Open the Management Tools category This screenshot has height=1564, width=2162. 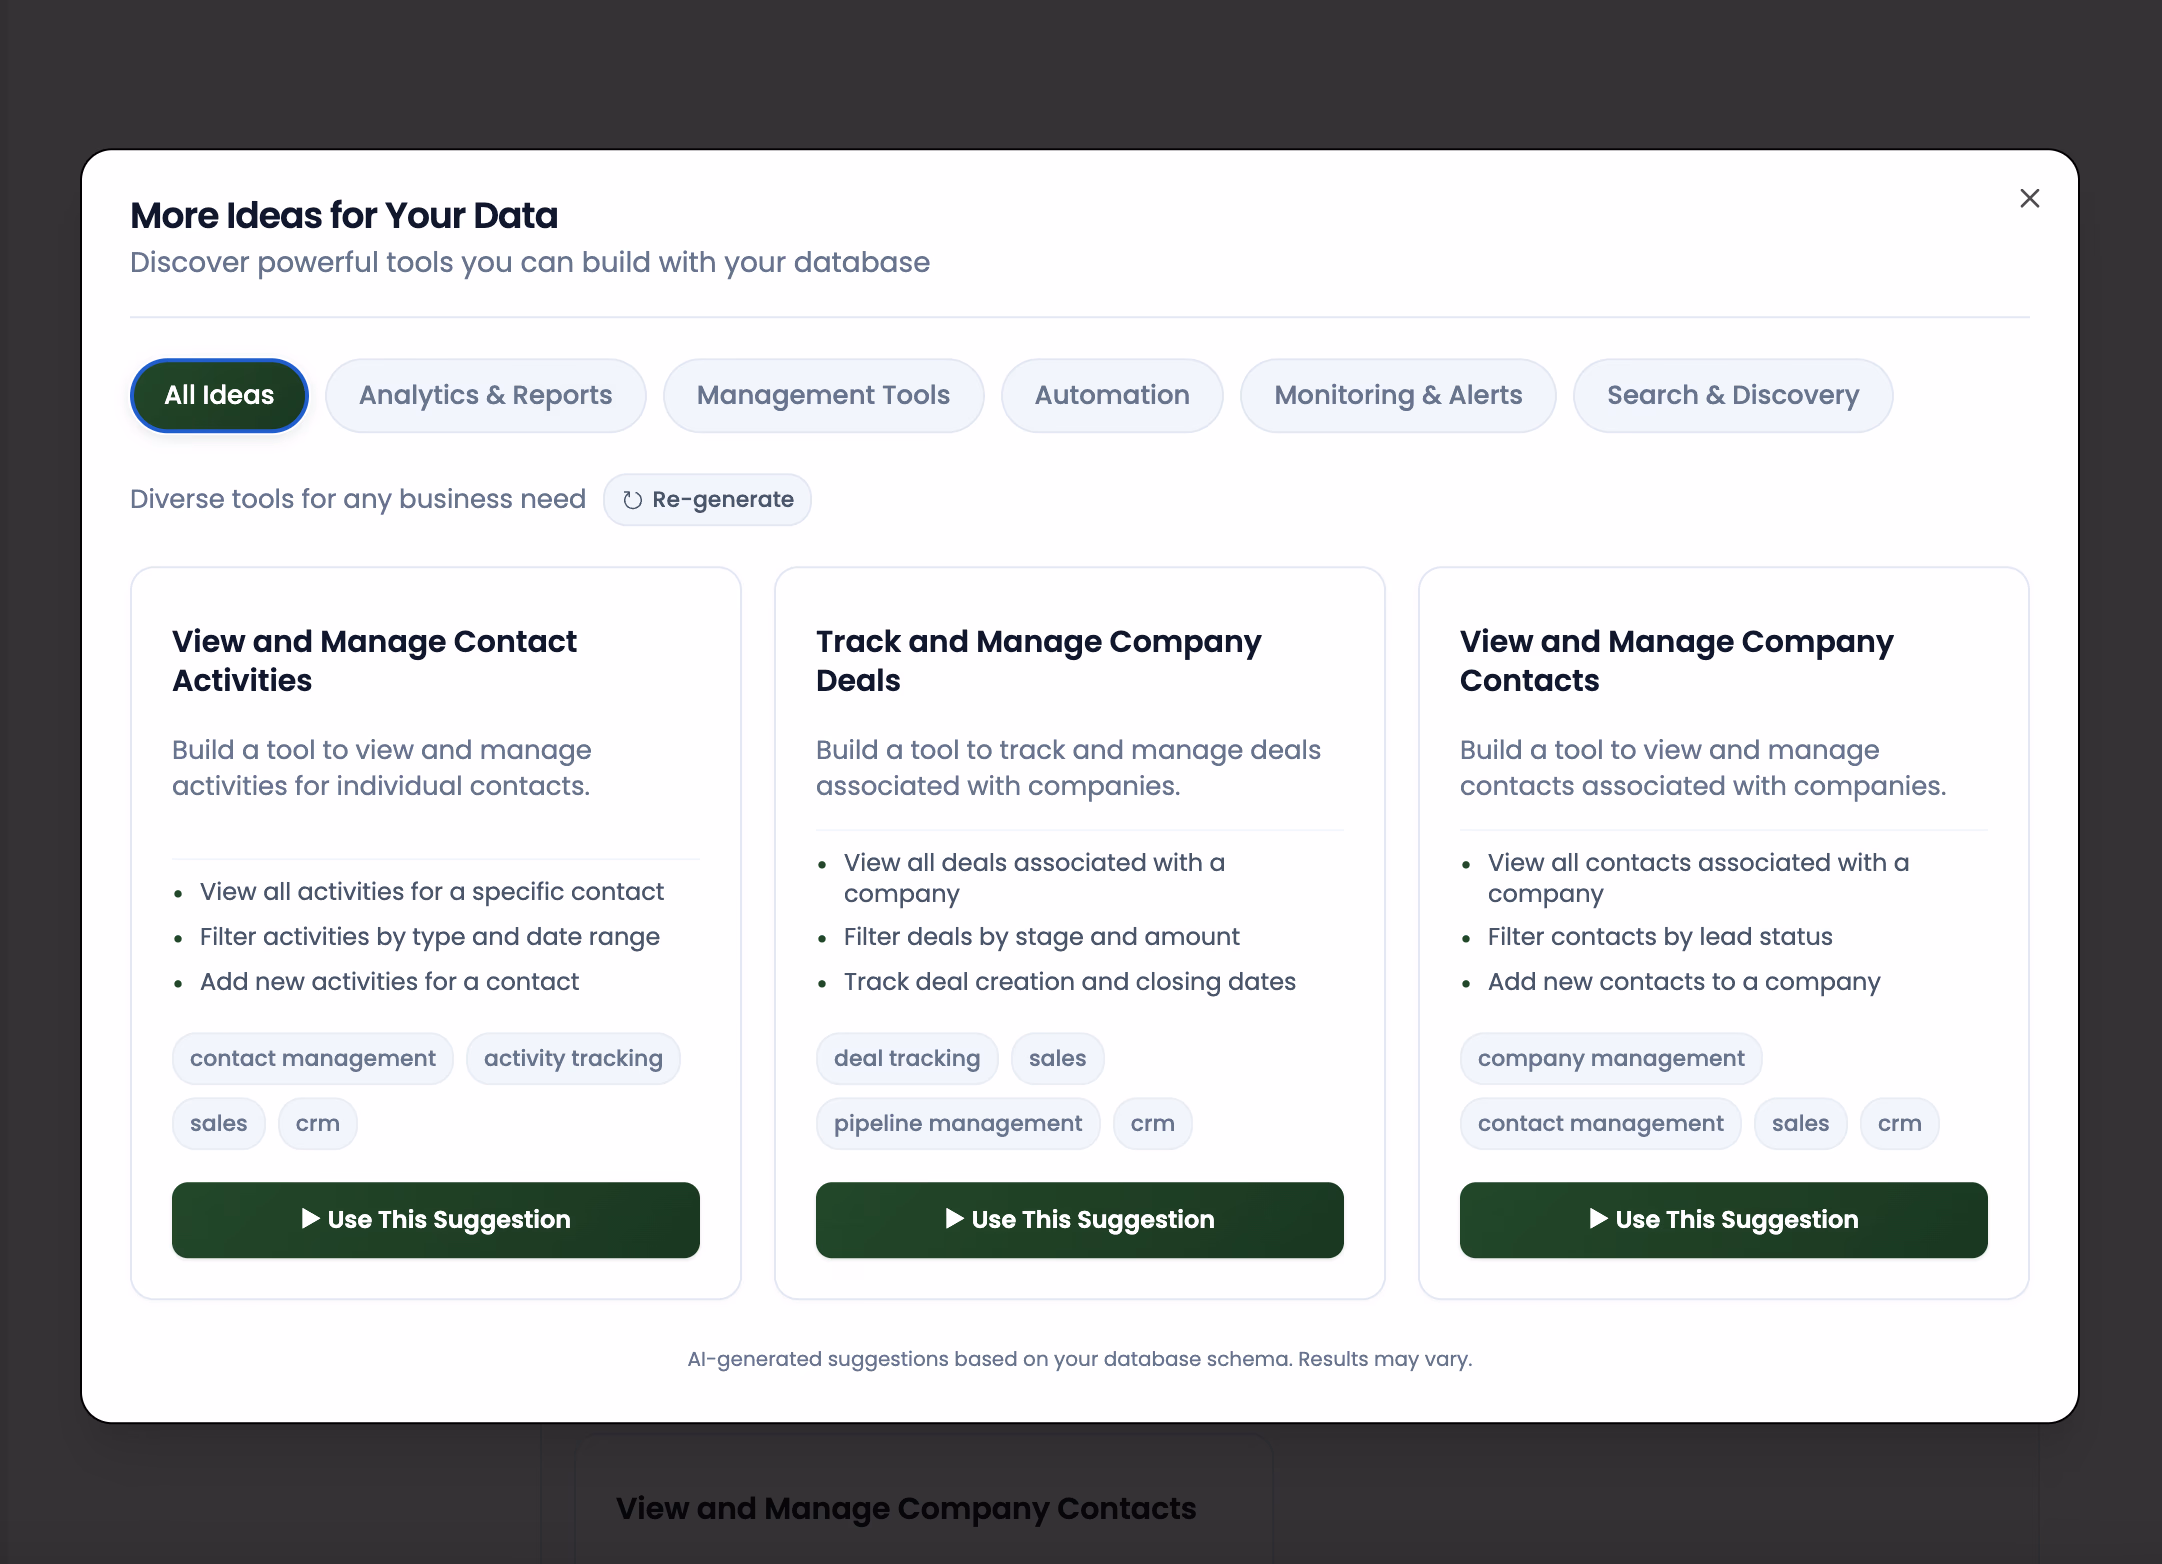823,395
